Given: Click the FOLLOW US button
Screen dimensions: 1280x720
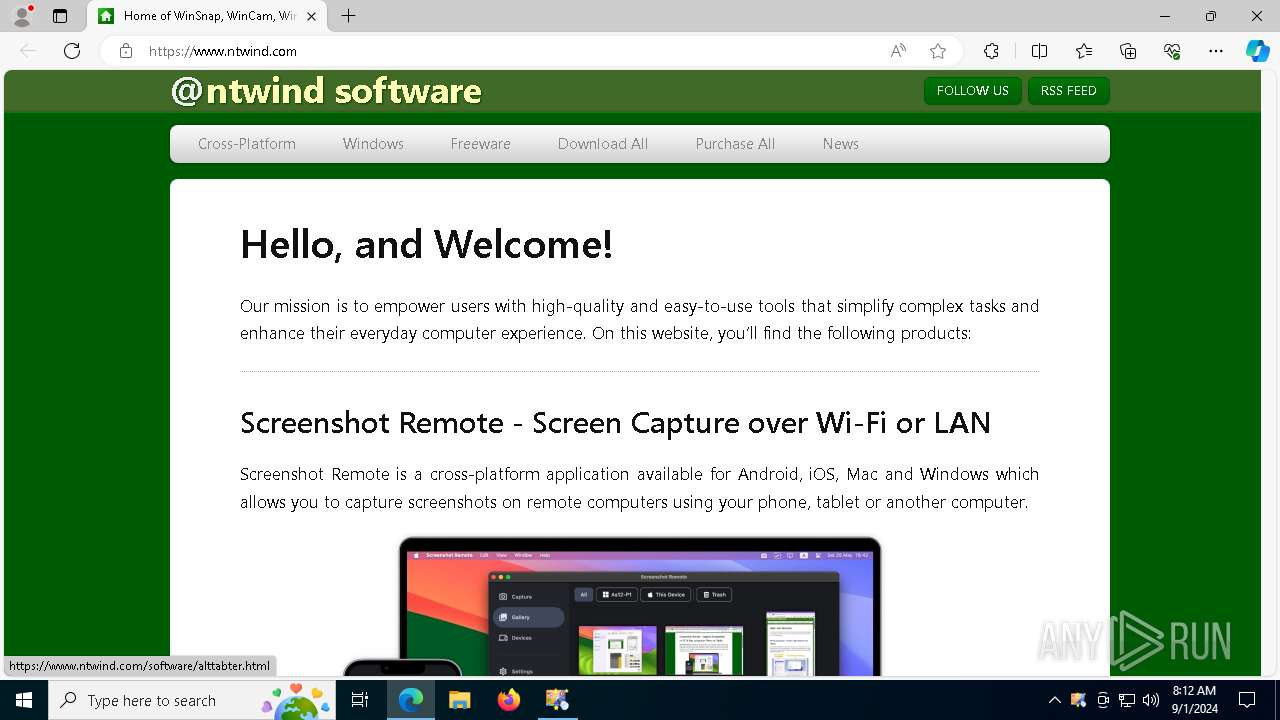Looking at the screenshot, I should (973, 91).
